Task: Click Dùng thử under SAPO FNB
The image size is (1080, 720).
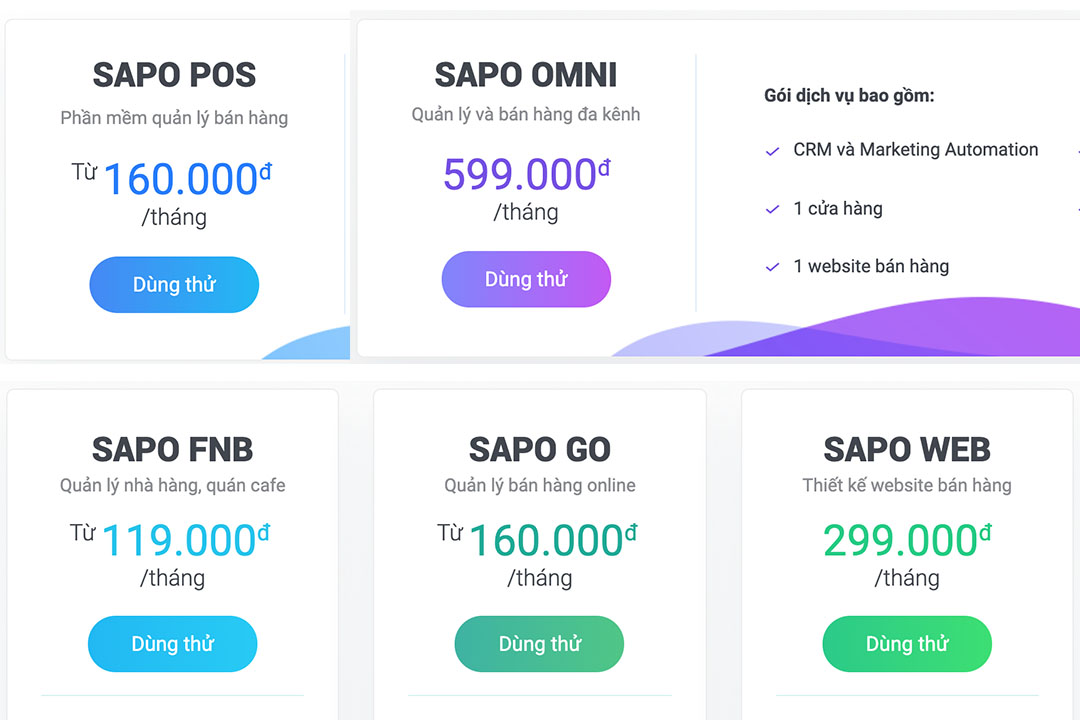Action: (x=172, y=644)
